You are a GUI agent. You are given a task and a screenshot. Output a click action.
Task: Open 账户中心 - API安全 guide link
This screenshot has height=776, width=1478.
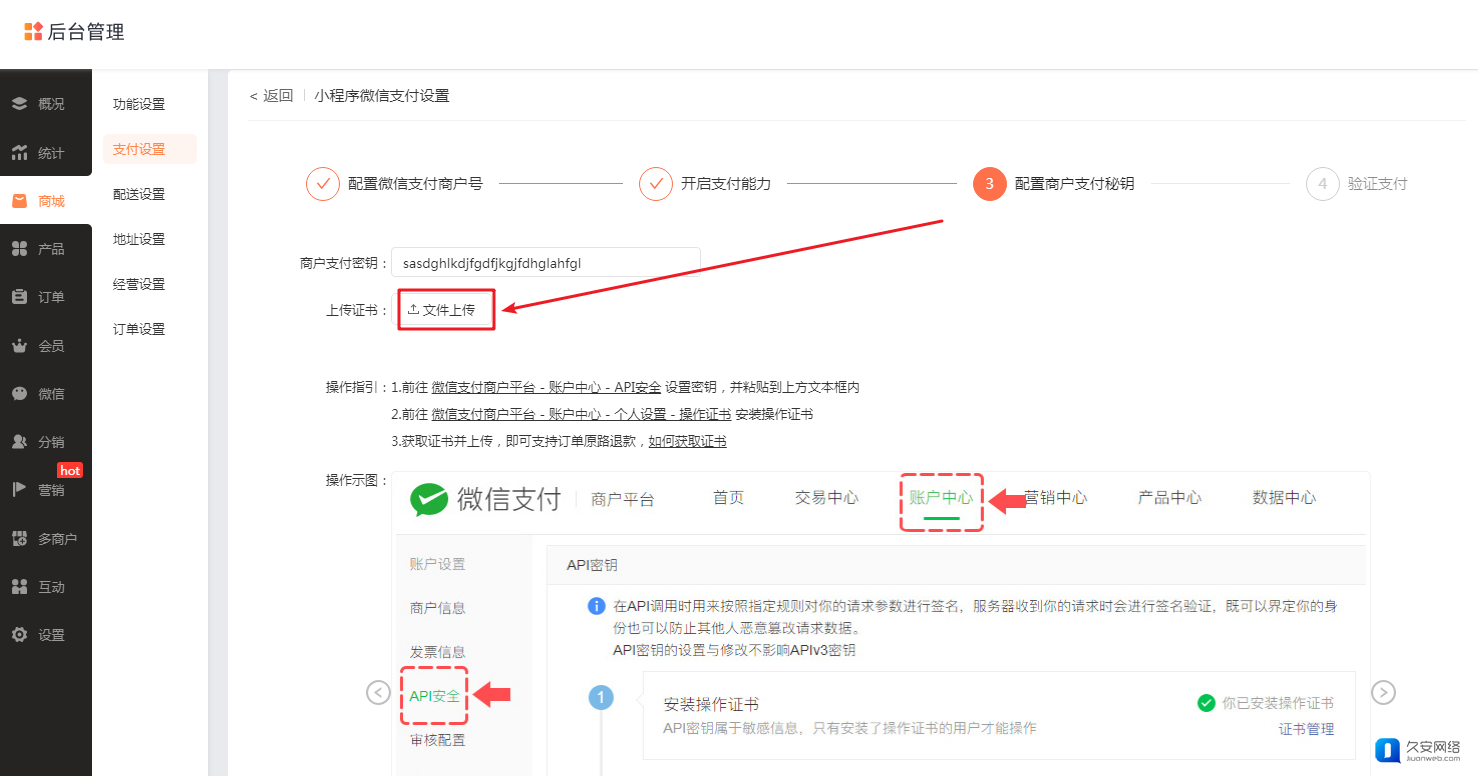click(546, 387)
